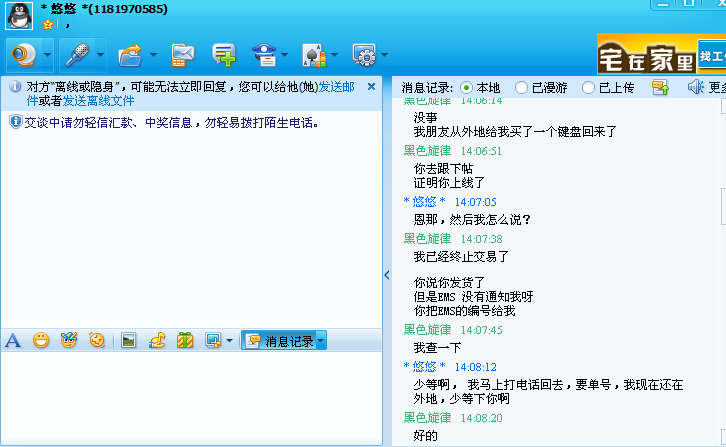Screen dimensions: 726x447
Task: Start a video call with webcam icon
Action: point(24,55)
